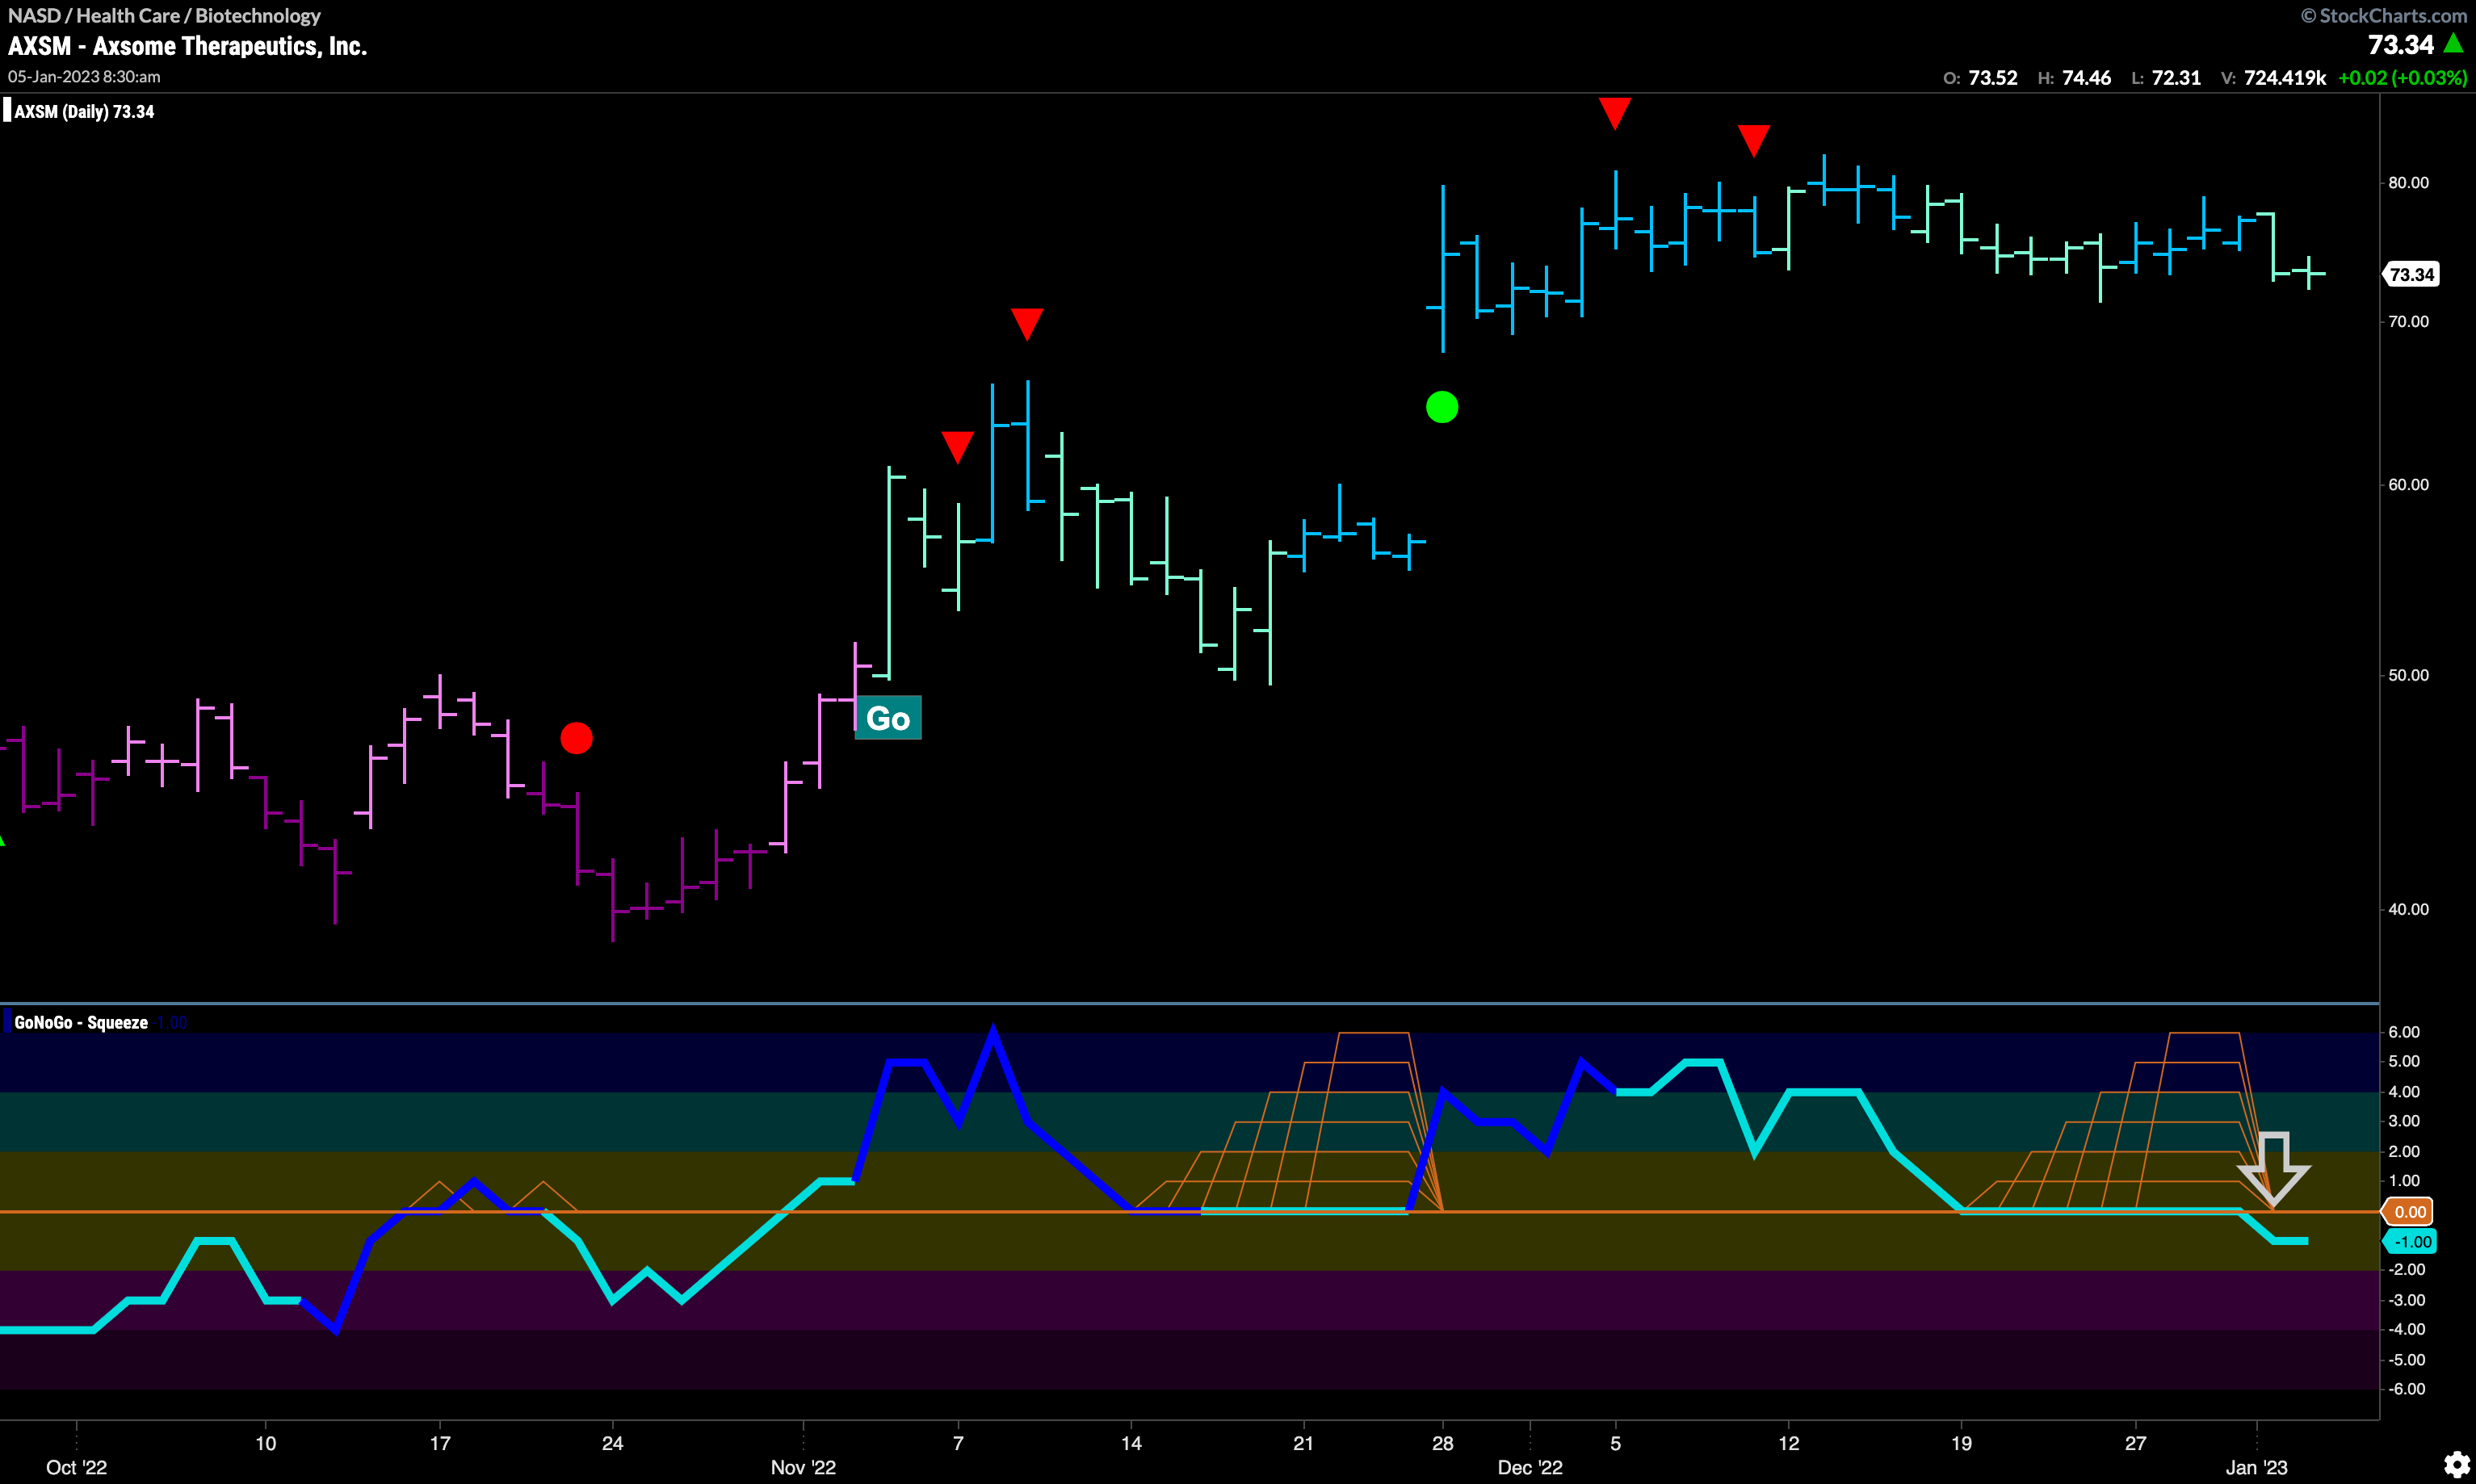
Task: Click the 40.00 price axis label
Action: pos(2408,909)
